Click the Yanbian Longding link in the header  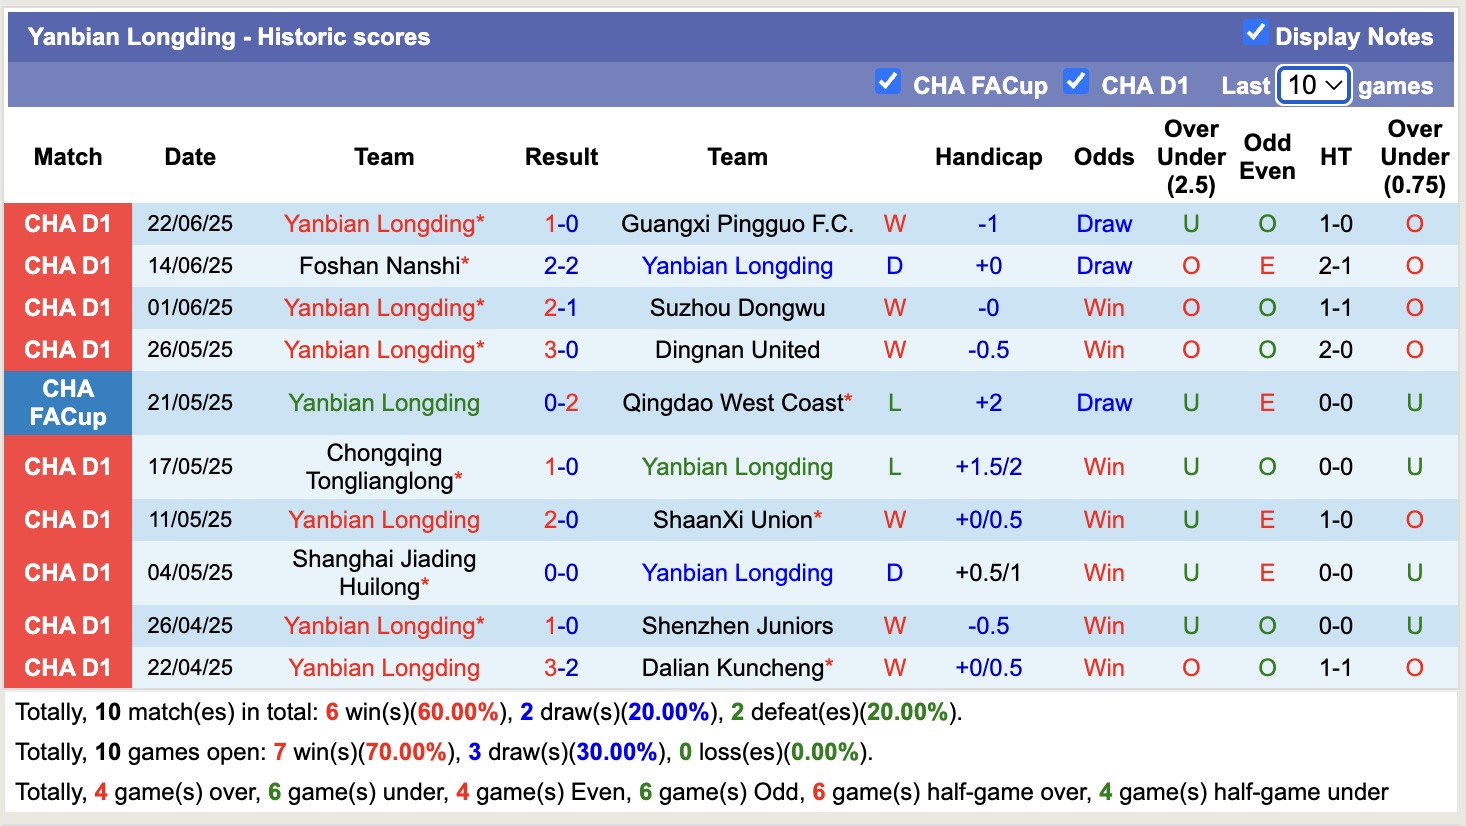tap(130, 36)
